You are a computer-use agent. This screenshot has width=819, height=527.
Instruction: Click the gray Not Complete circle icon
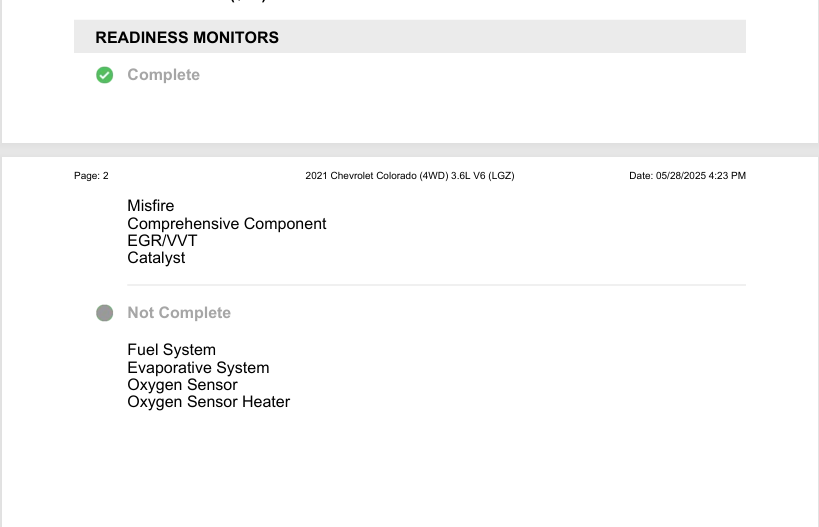(104, 313)
